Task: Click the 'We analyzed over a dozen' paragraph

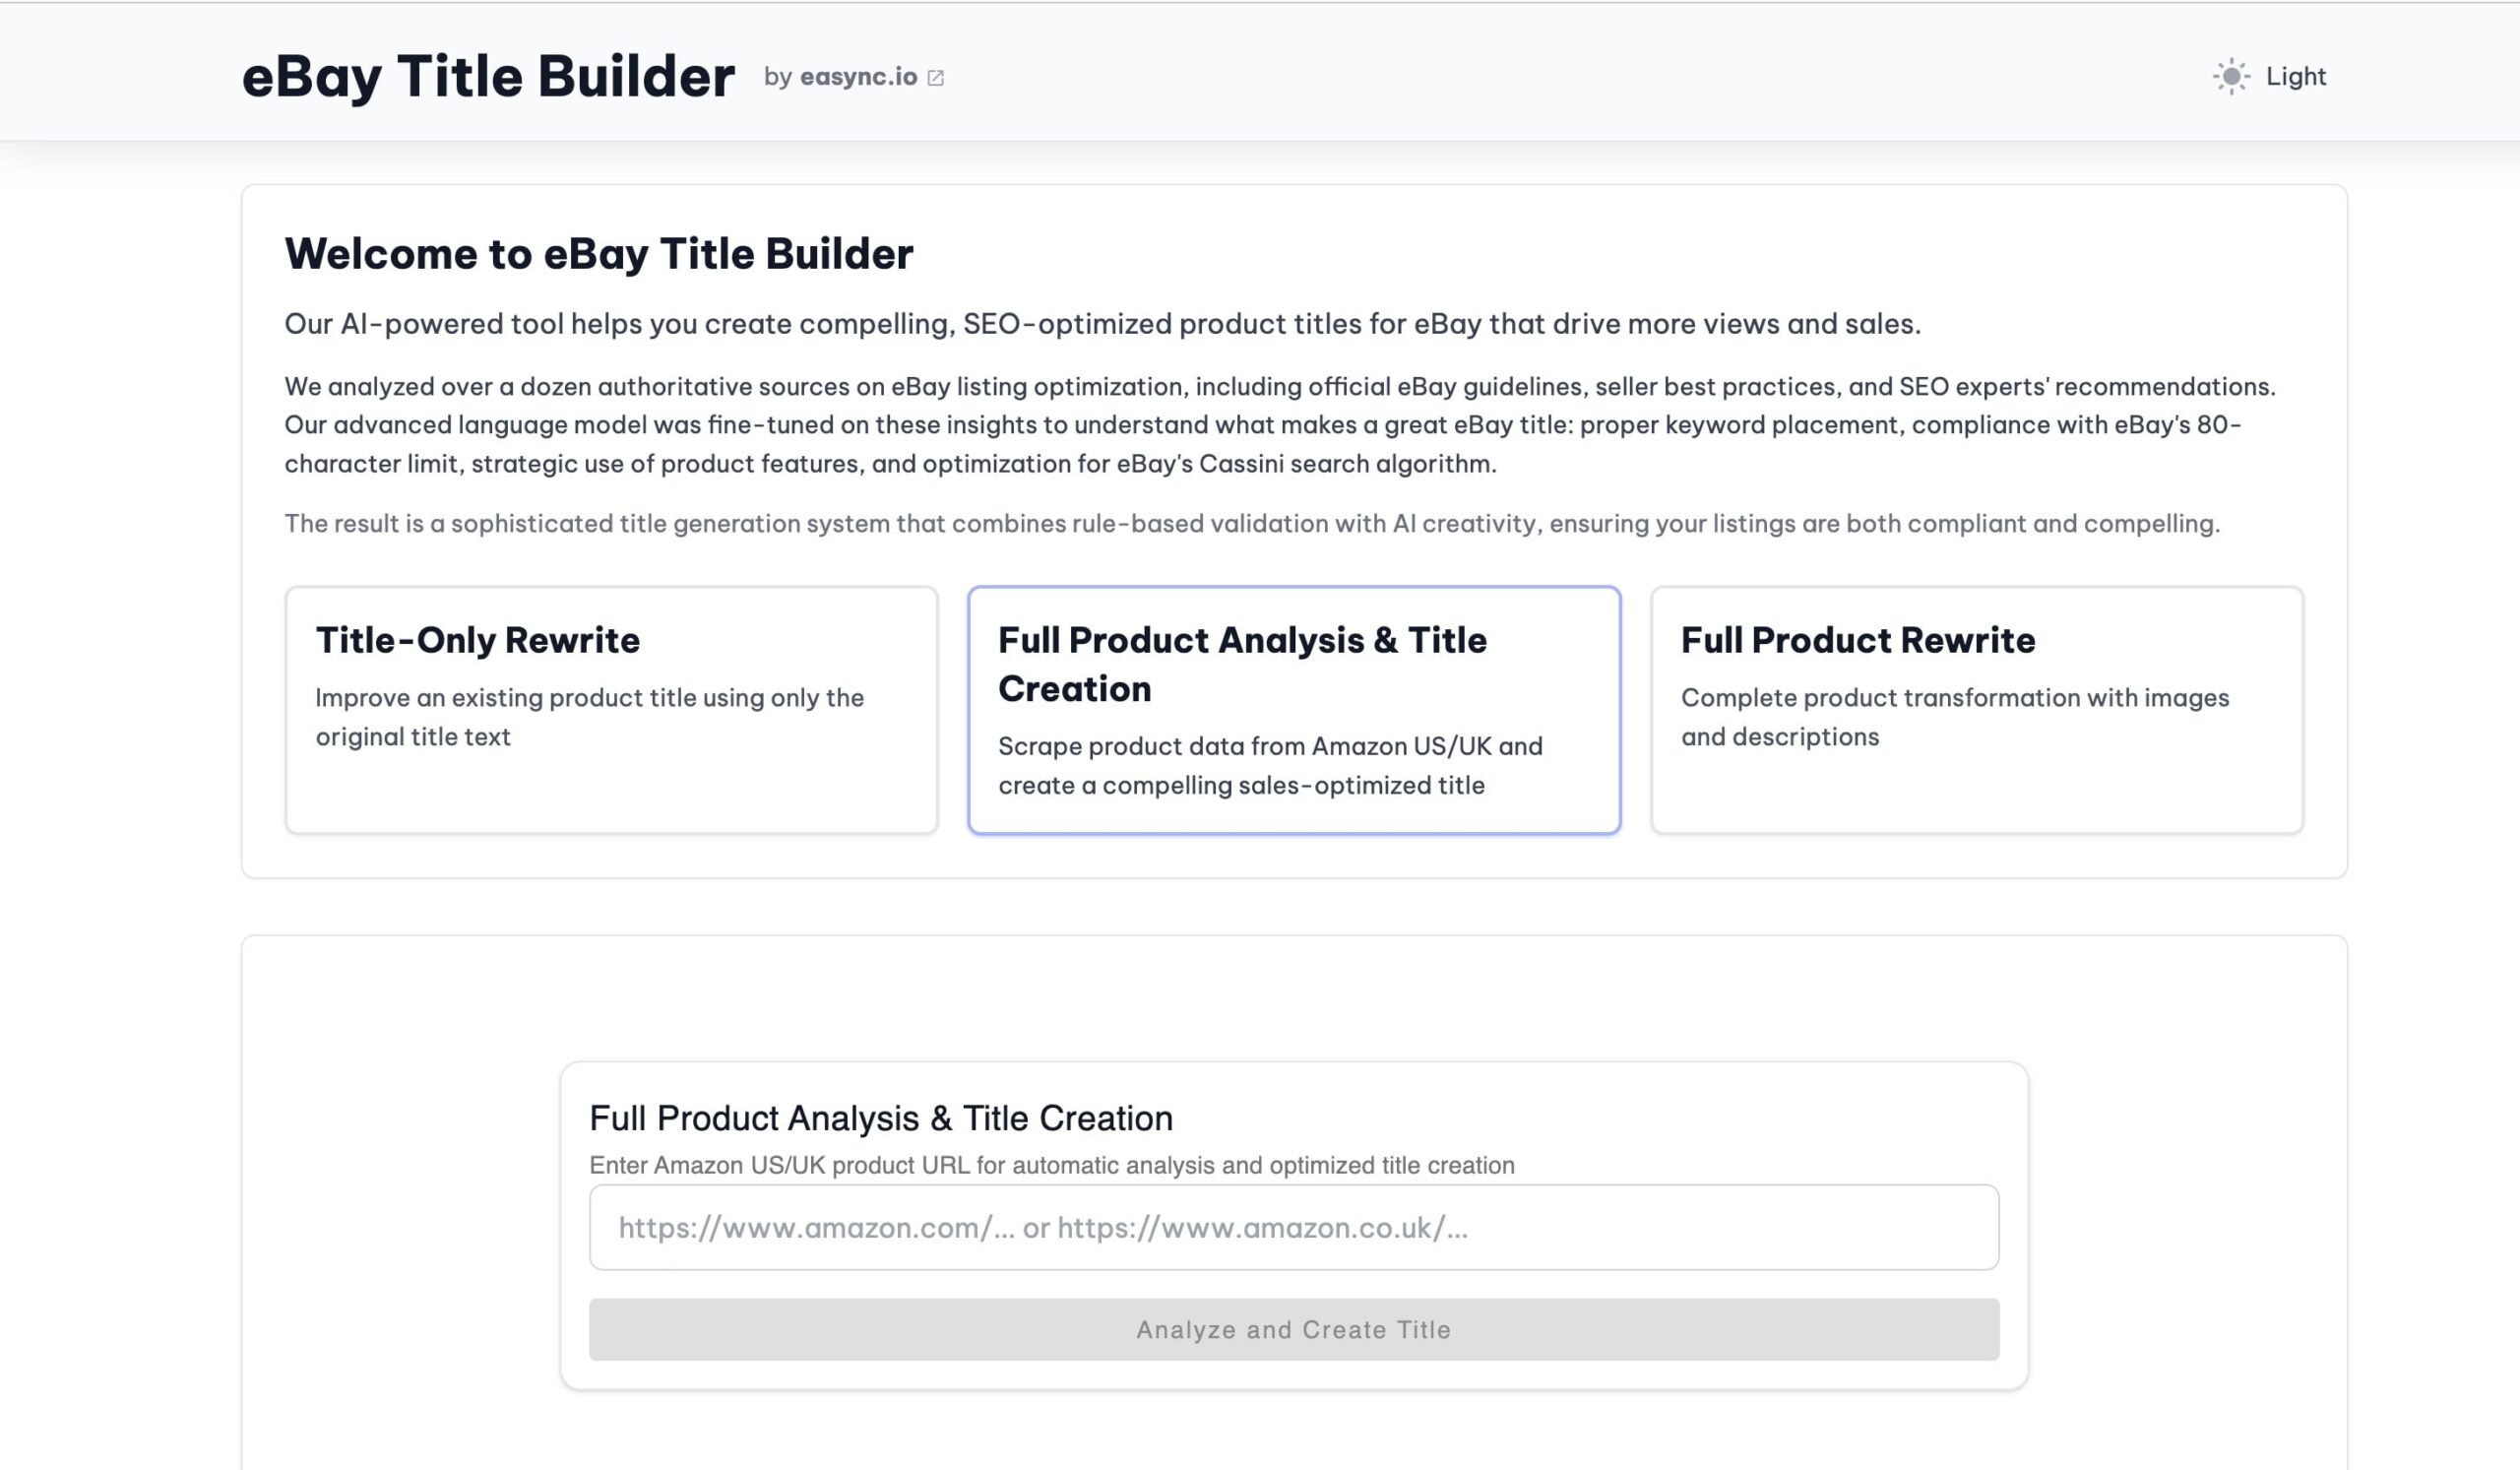Action: 1279,425
